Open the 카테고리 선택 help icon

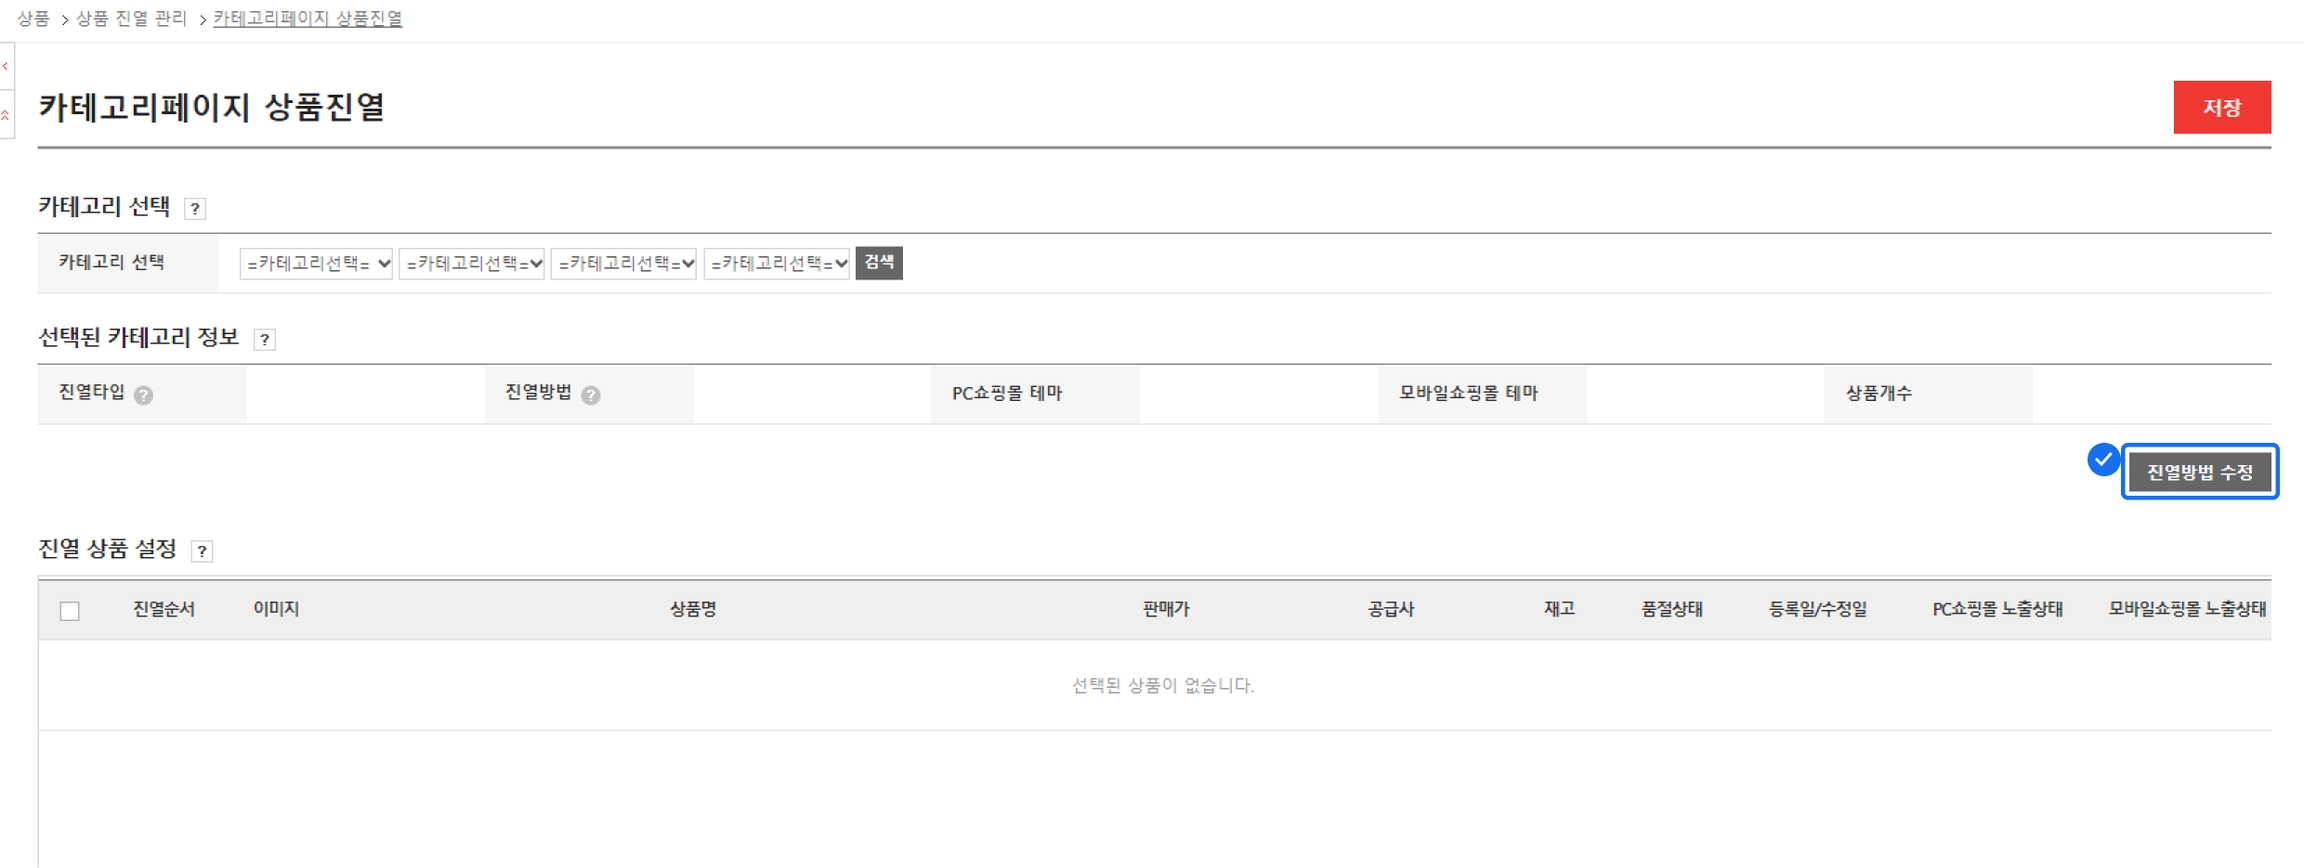pyautogui.click(x=195, y=209)
